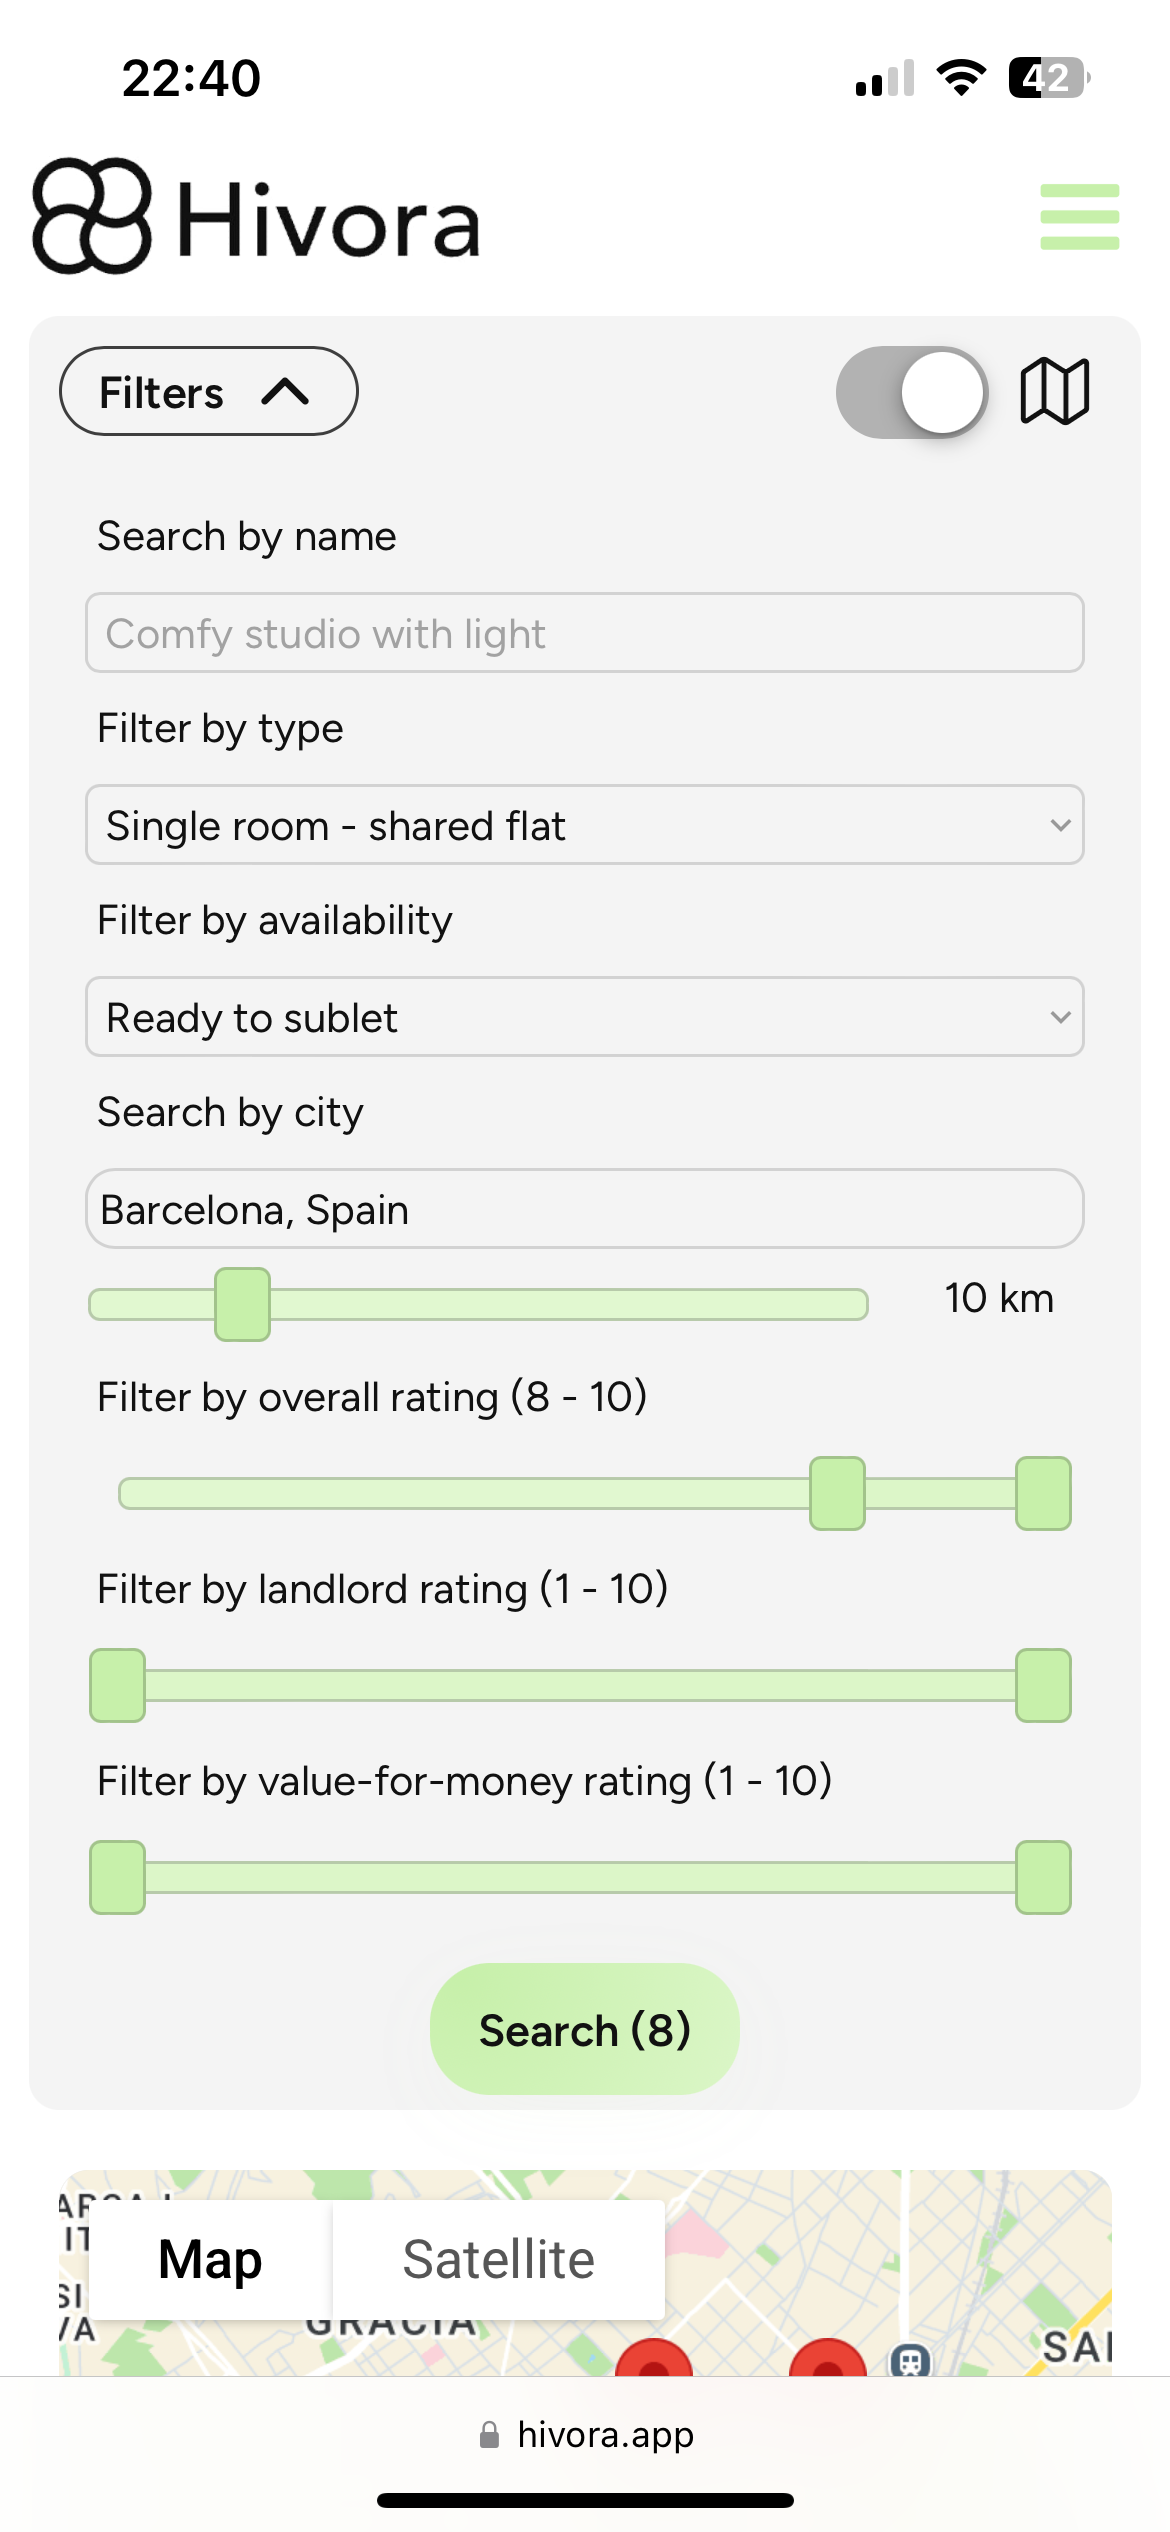Click the Hivora logo
This screenshot has height=2532, width=1170.
pos(256,216)
